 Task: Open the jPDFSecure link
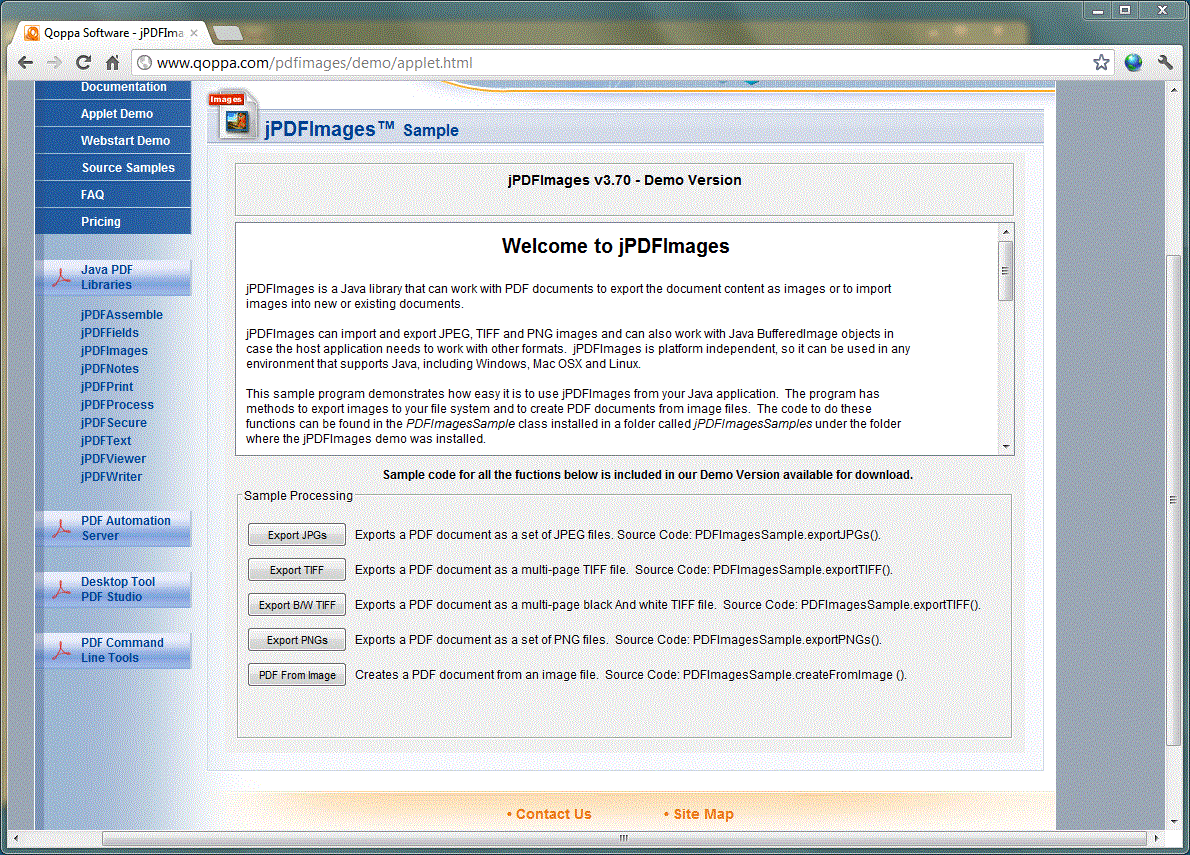tap(114, 423)
